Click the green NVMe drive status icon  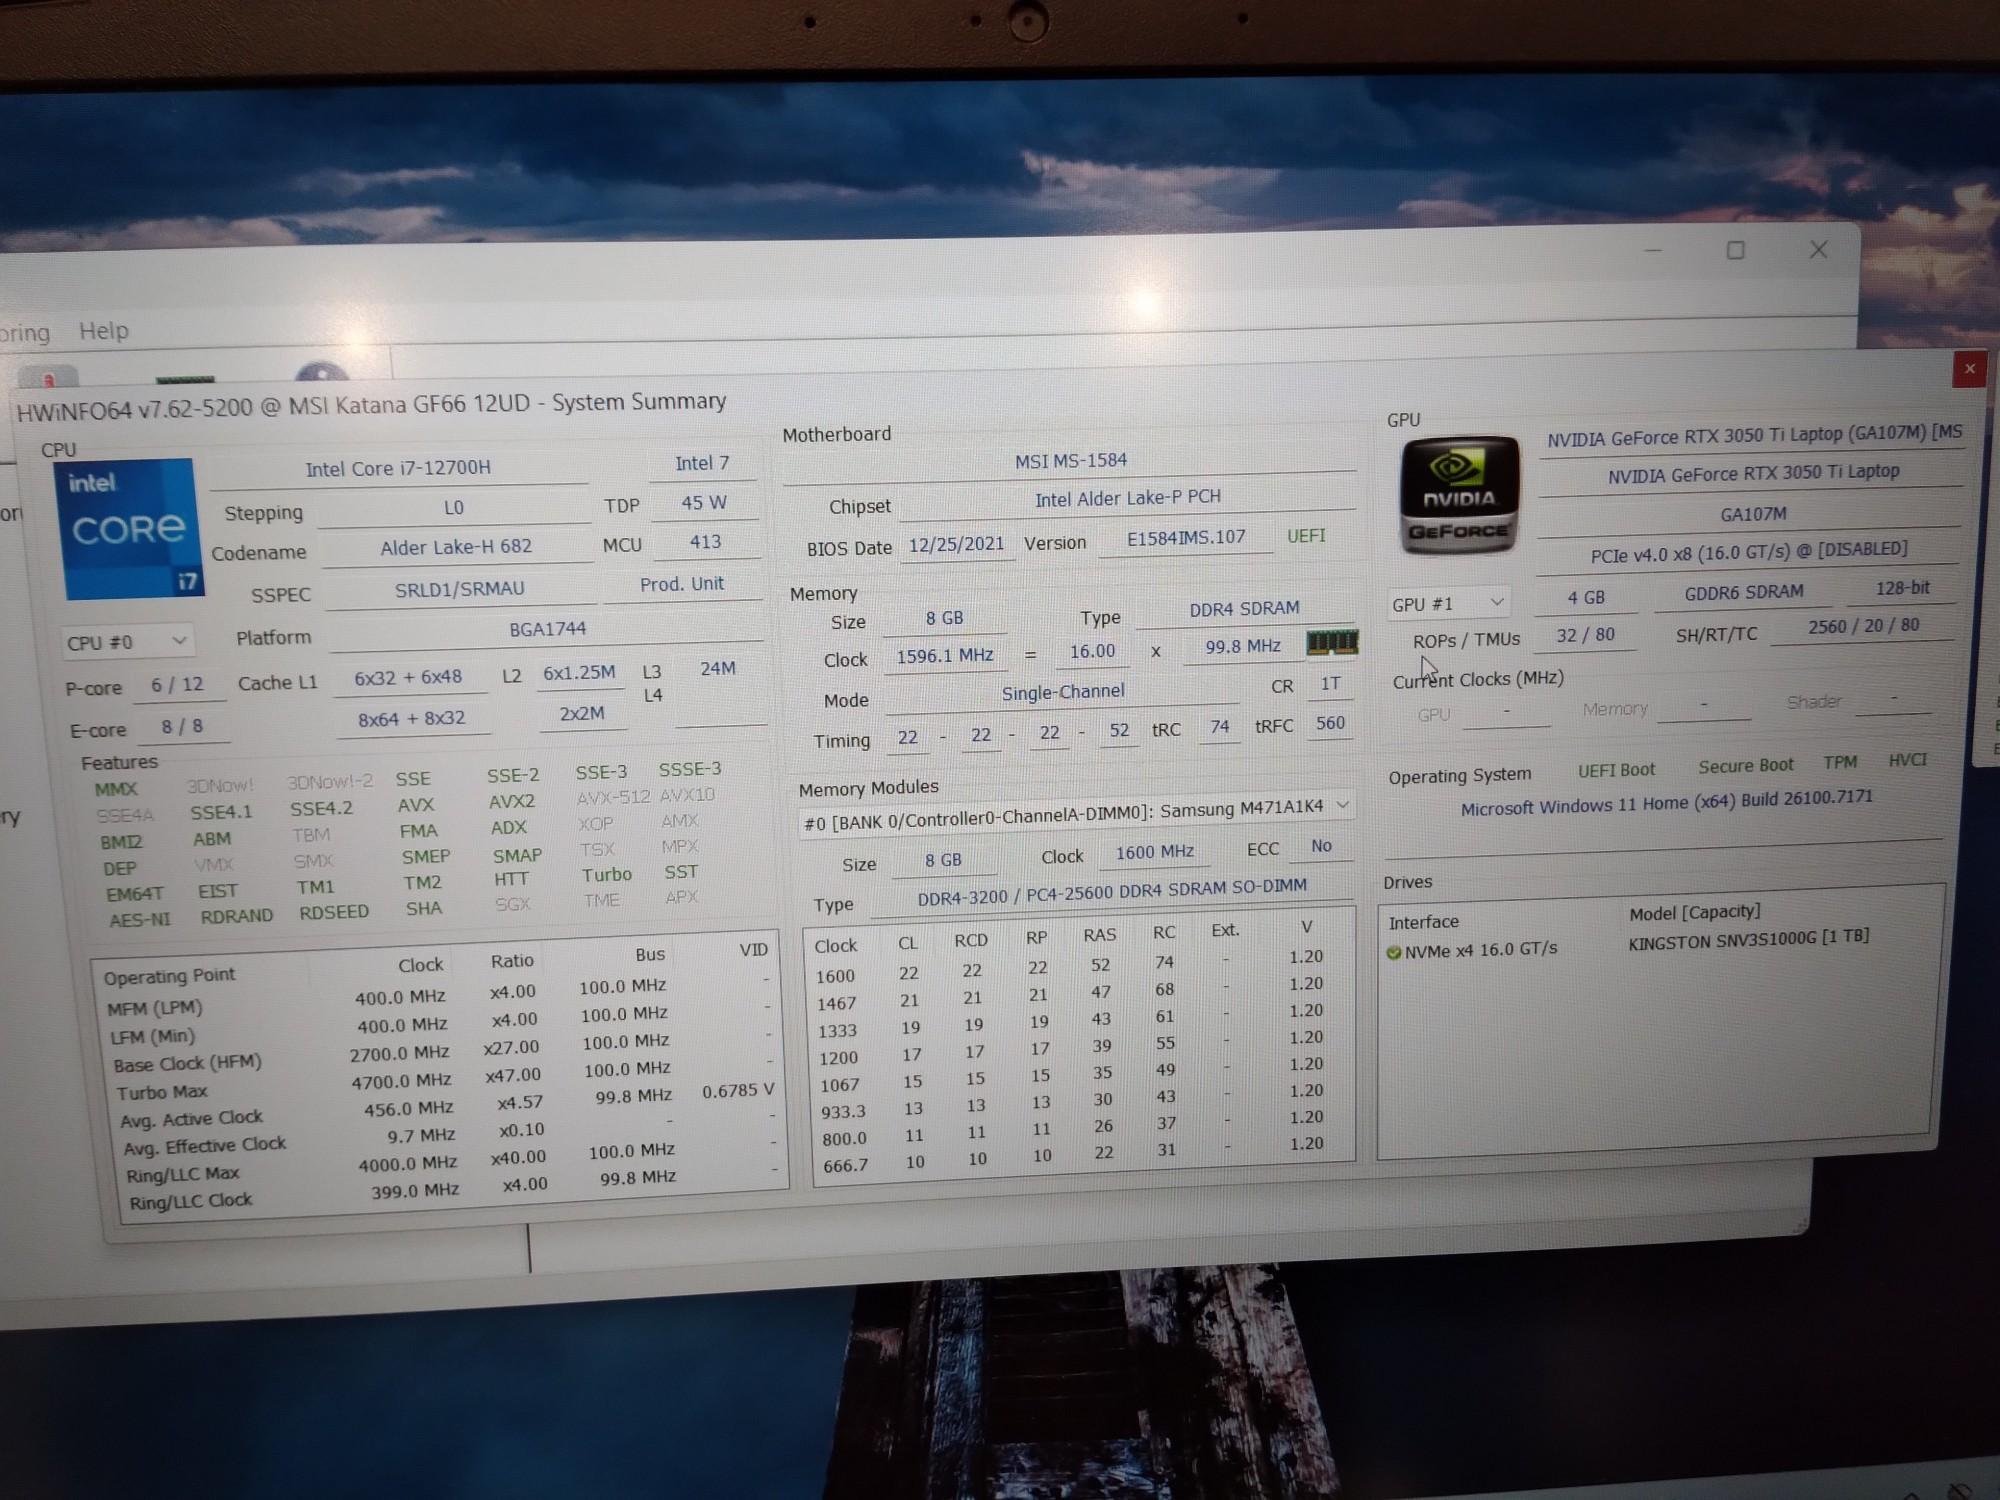click(x=1394, y=952)
